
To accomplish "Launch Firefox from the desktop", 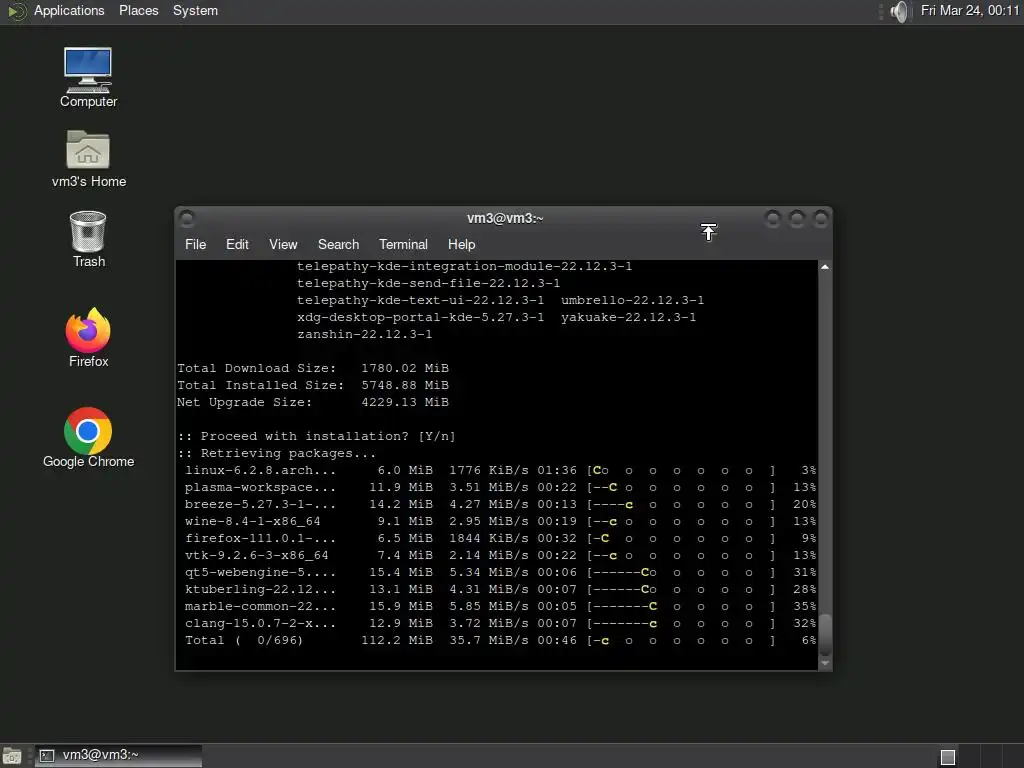I will (x=88, y=338).
